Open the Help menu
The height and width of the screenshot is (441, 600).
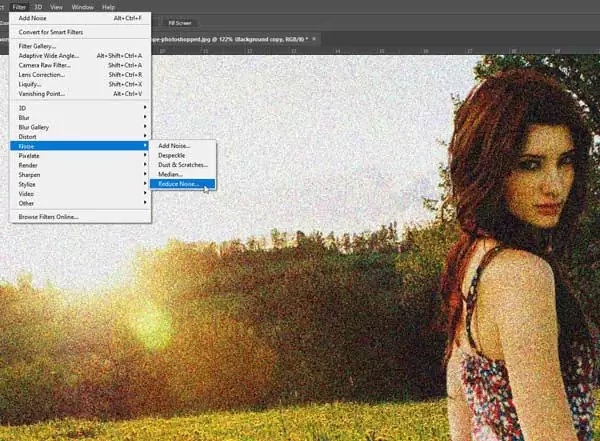pyautogui.click(x=108, y=7)
